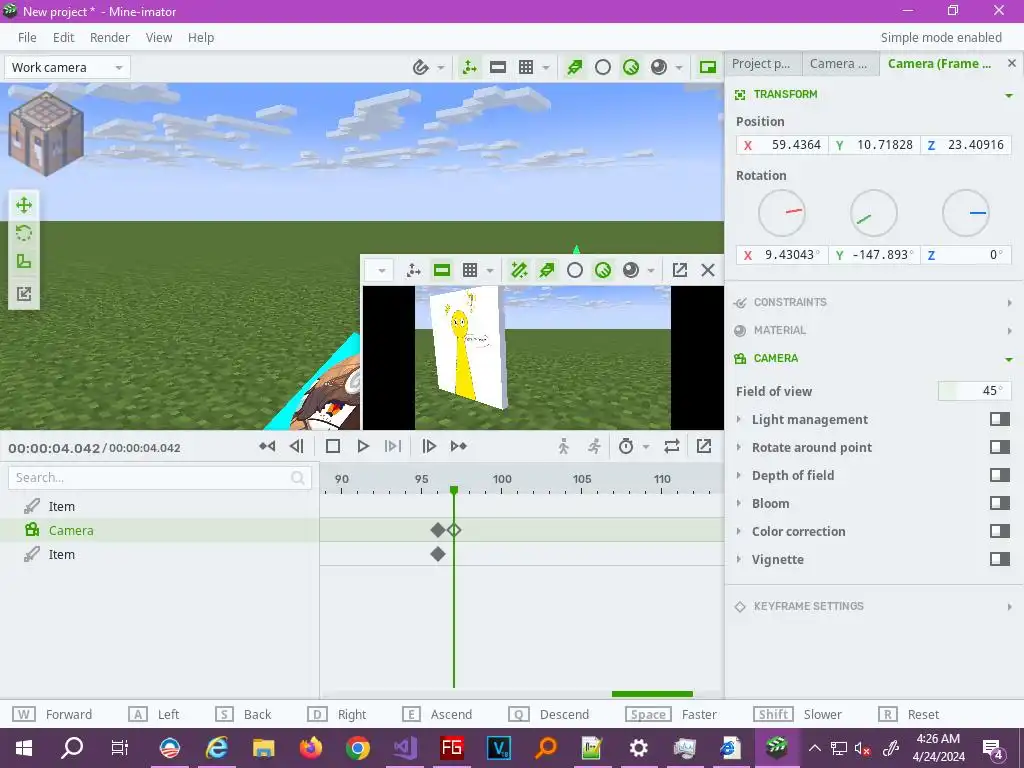Open the View menu
This screenshot has height=768, width=1024.
click(x=159, y=37)
